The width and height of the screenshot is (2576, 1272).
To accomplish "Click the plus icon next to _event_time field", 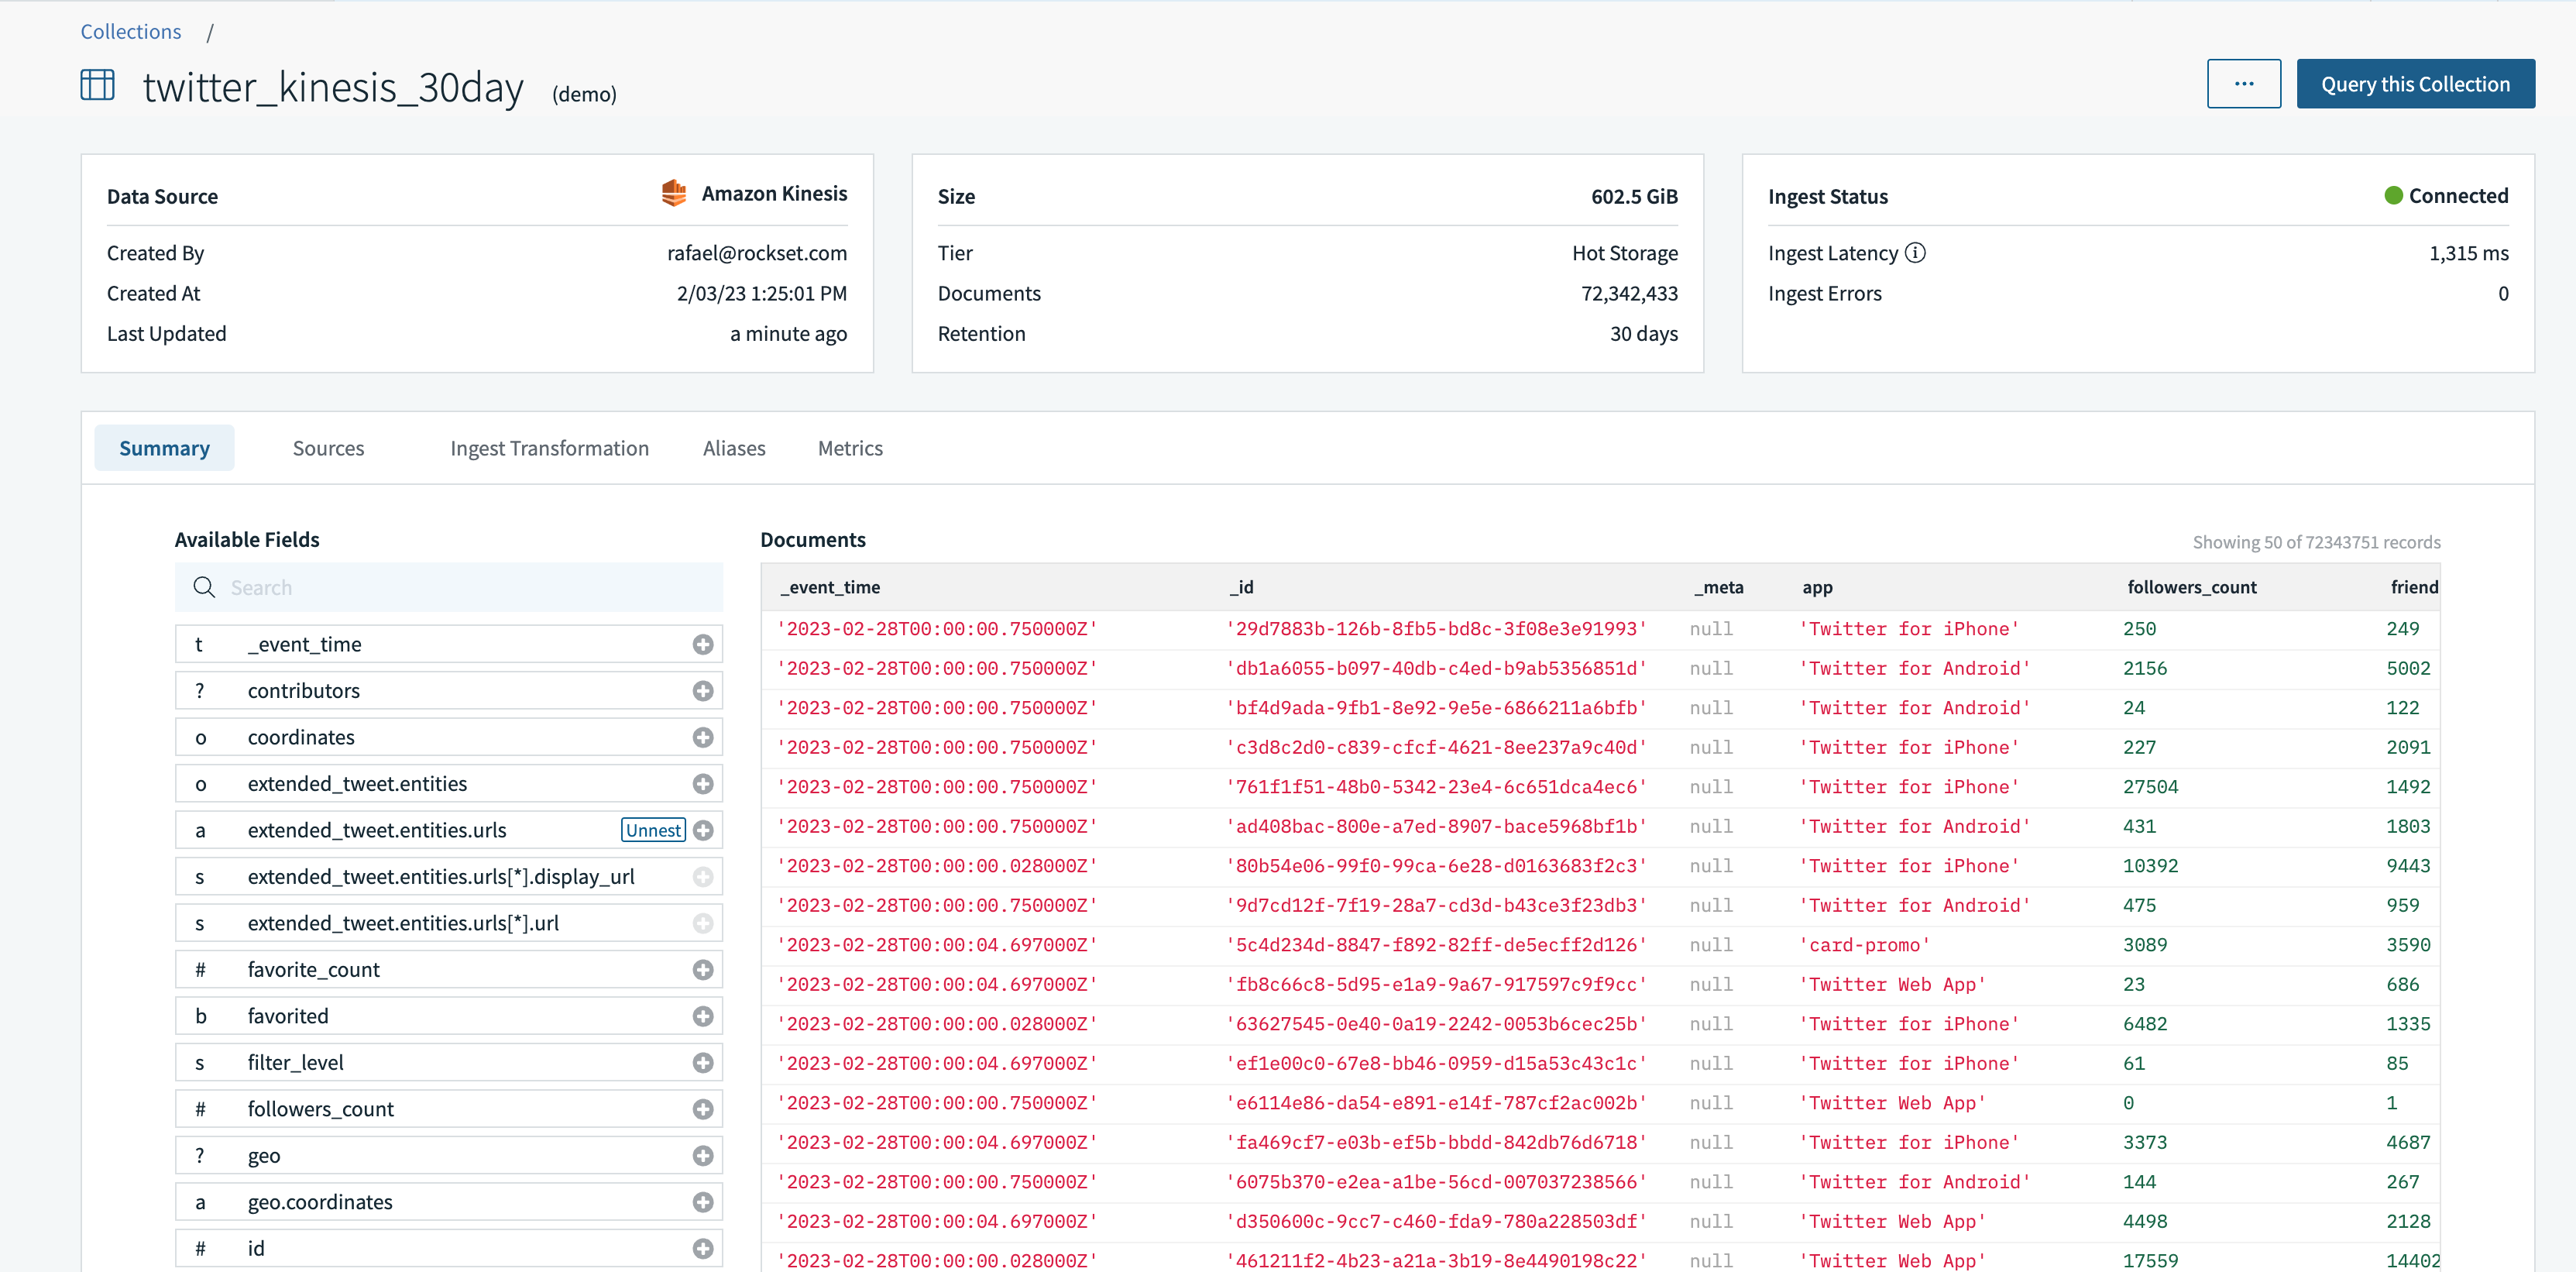I will (703, 645).
